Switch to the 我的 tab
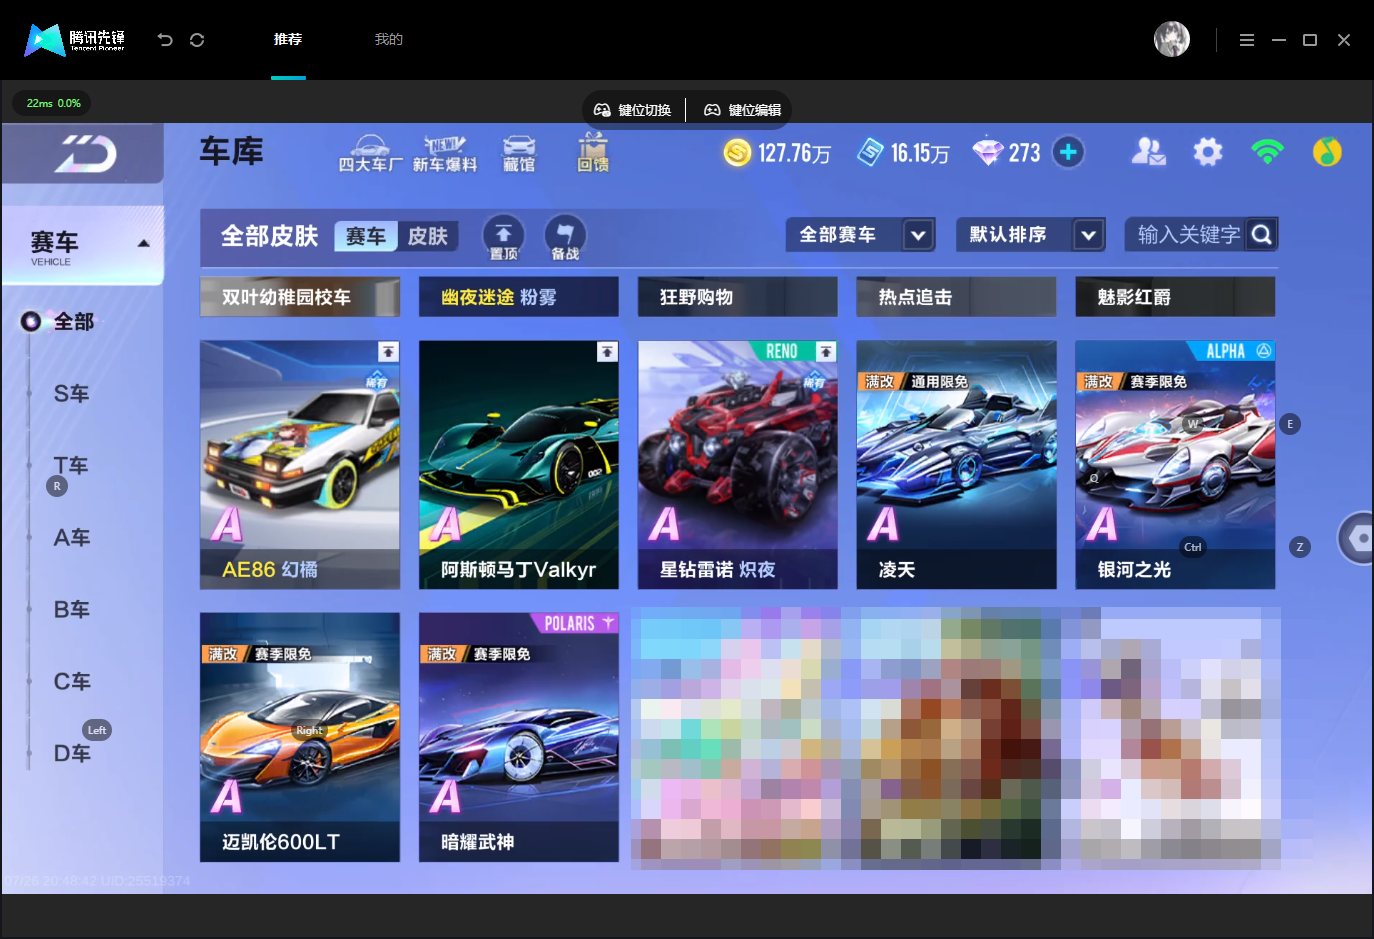 [388, 39]
